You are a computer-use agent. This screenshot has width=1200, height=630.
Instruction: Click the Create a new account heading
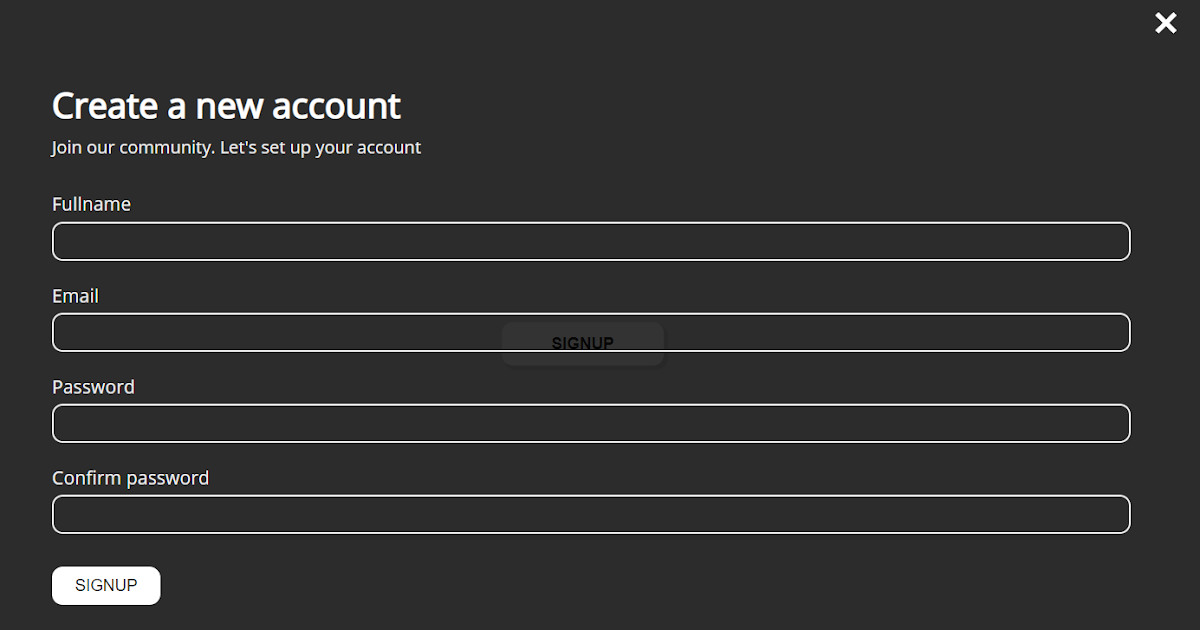[226, 105]
